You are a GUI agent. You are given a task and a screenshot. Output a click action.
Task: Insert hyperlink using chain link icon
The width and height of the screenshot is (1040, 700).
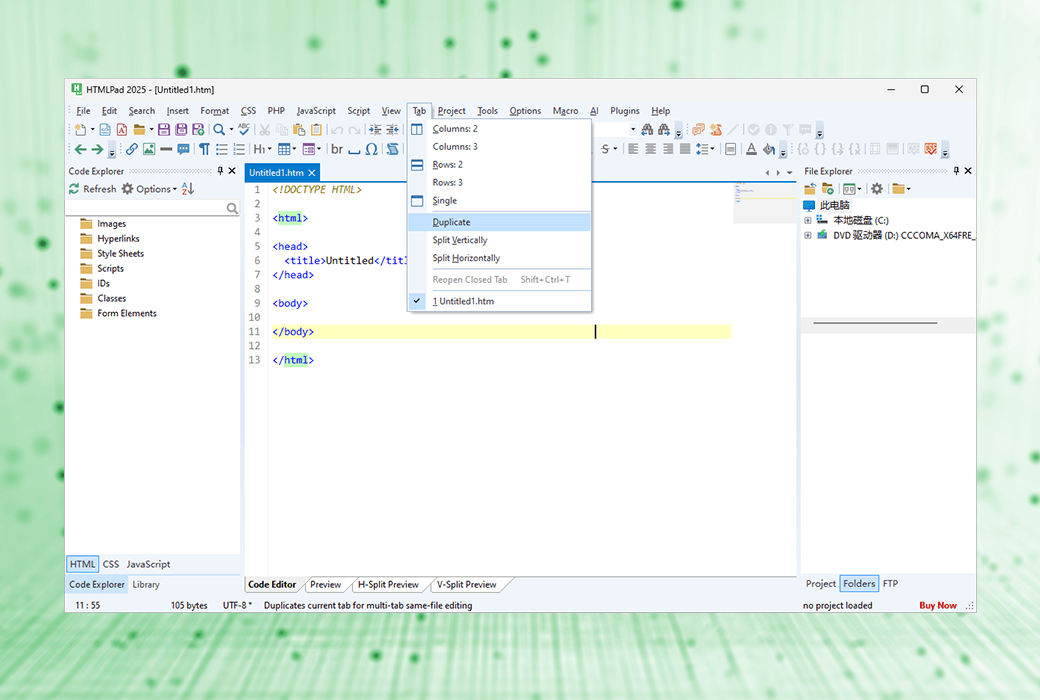coord(132,149)
